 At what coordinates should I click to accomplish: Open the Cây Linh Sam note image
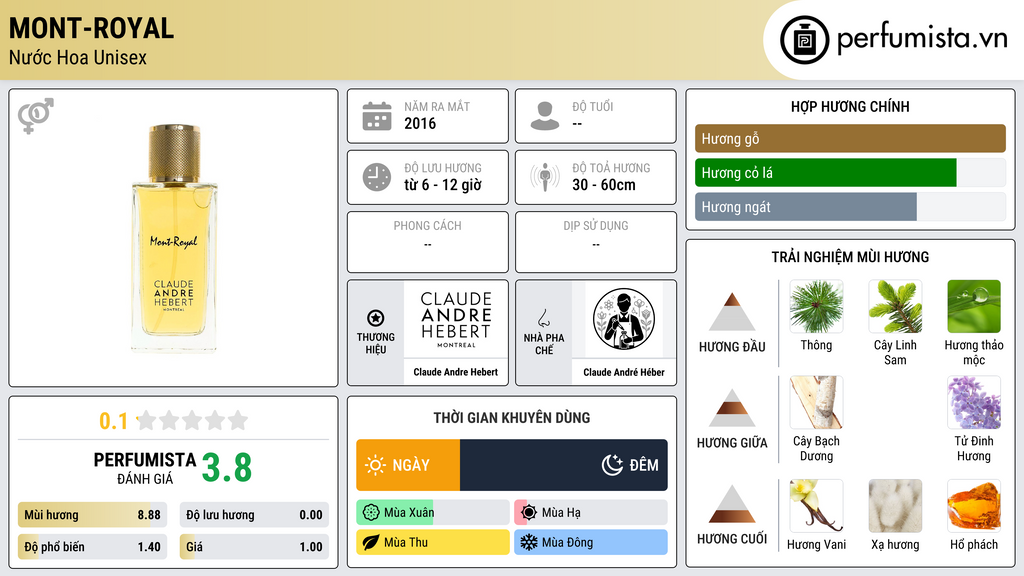pyautogui.click(x=895, y=307)
